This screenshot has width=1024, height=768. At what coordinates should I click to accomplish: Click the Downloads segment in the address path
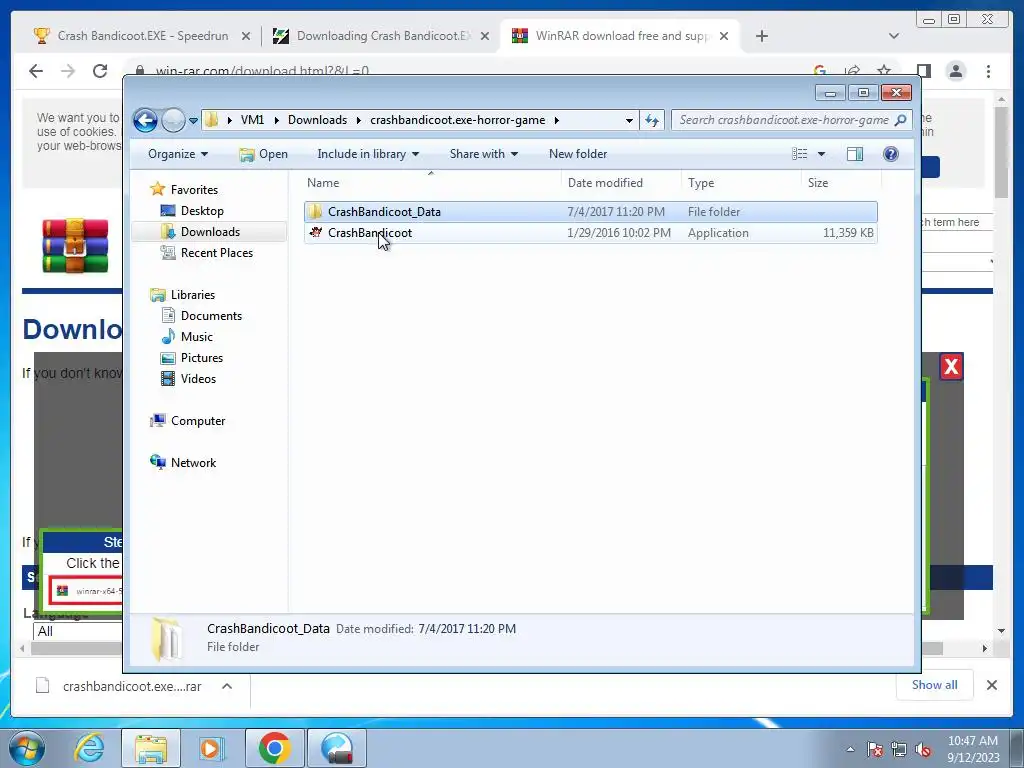(317, 120)
